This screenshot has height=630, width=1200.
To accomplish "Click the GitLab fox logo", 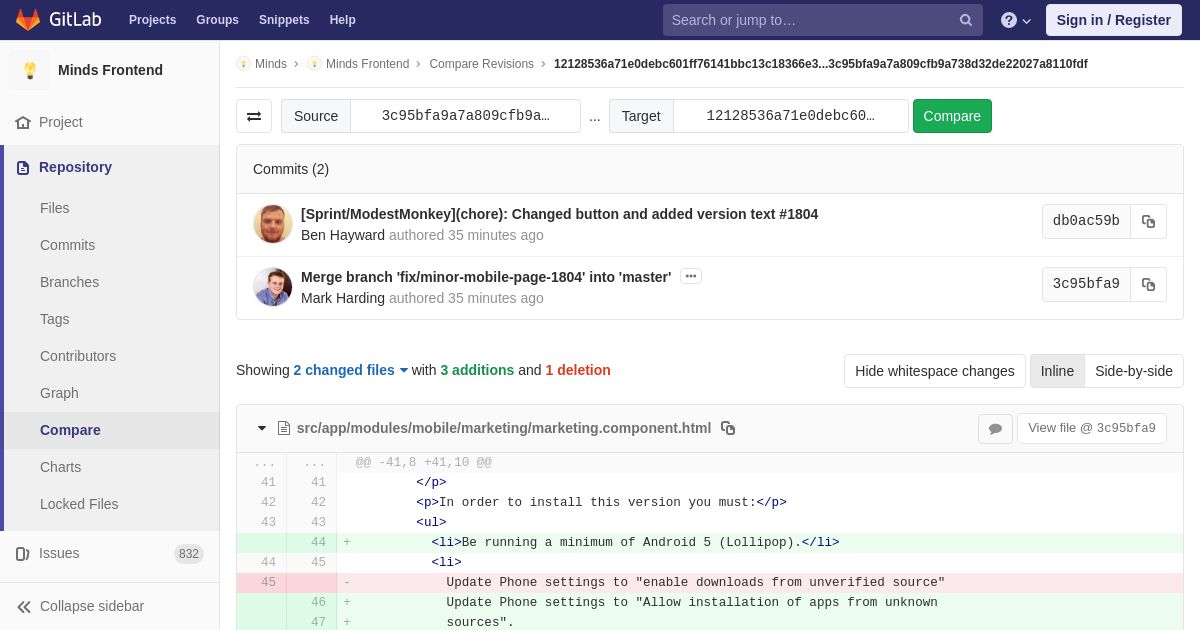I will [28, 20].
